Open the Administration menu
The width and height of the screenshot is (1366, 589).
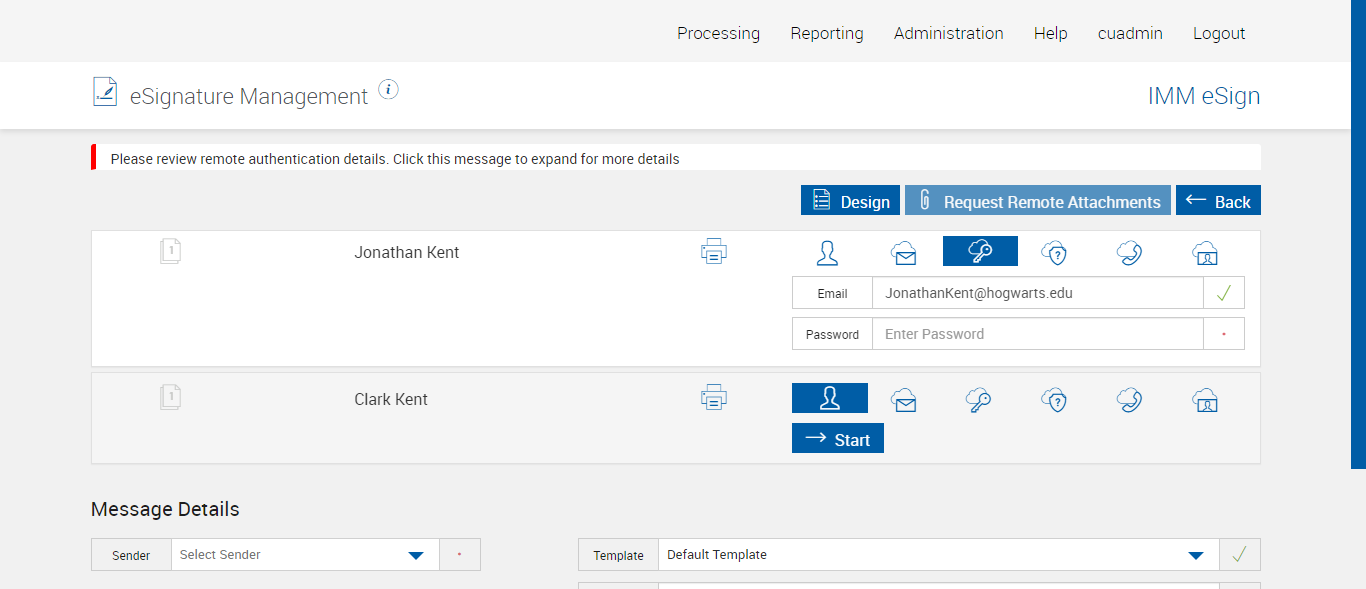(x=948, y=33)
